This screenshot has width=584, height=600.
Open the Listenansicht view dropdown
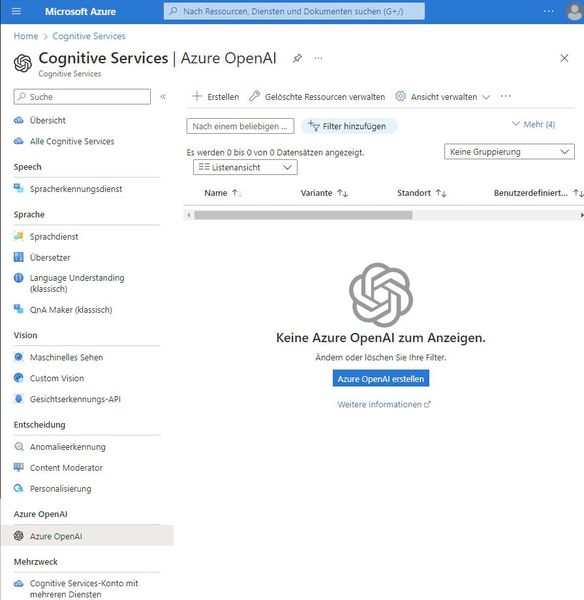[245, 167]
